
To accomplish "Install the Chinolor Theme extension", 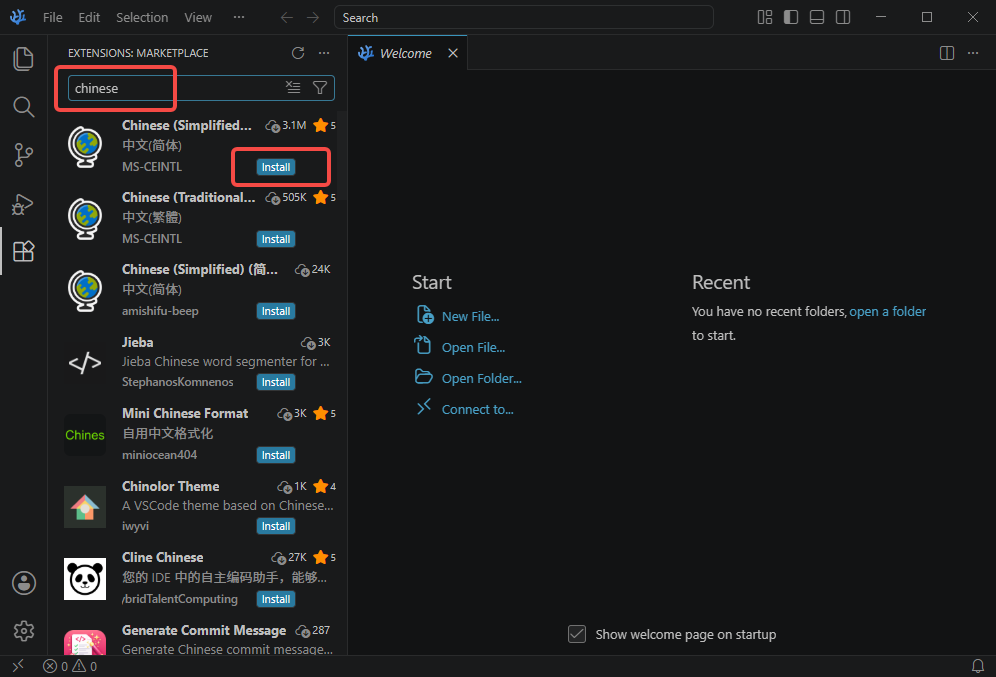I will pos(276,526).
